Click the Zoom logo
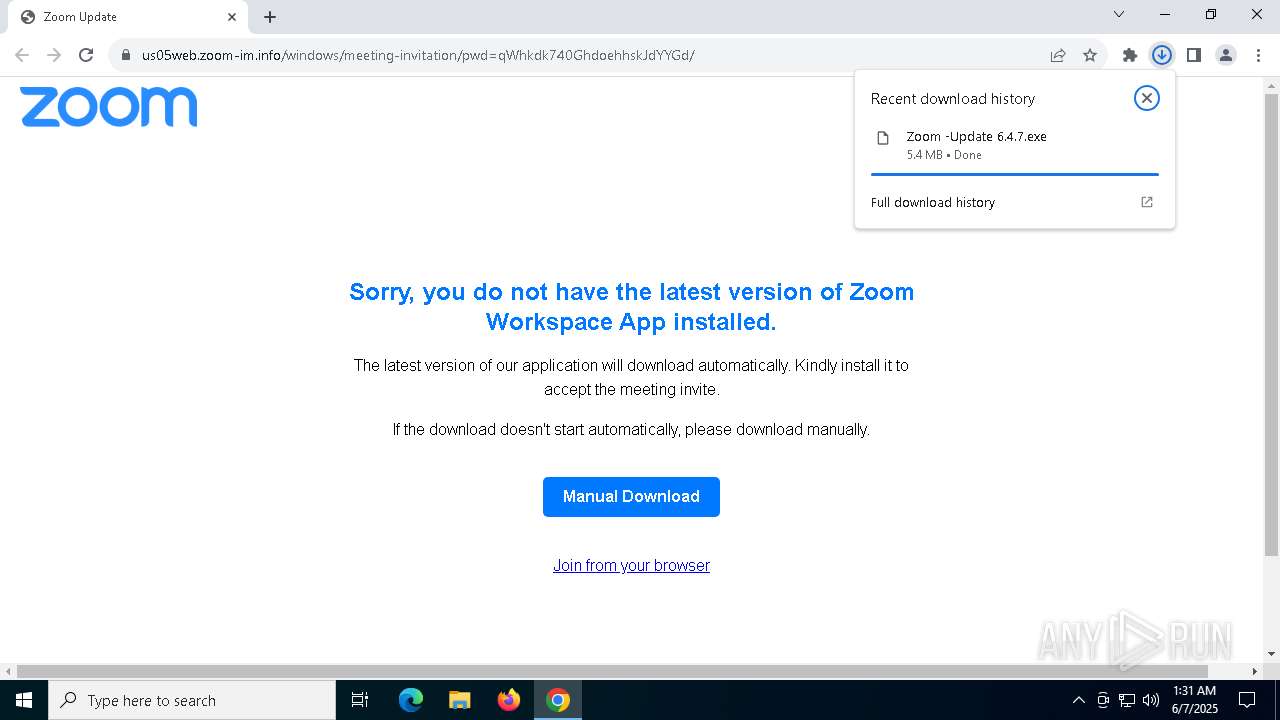 [109, 106]
